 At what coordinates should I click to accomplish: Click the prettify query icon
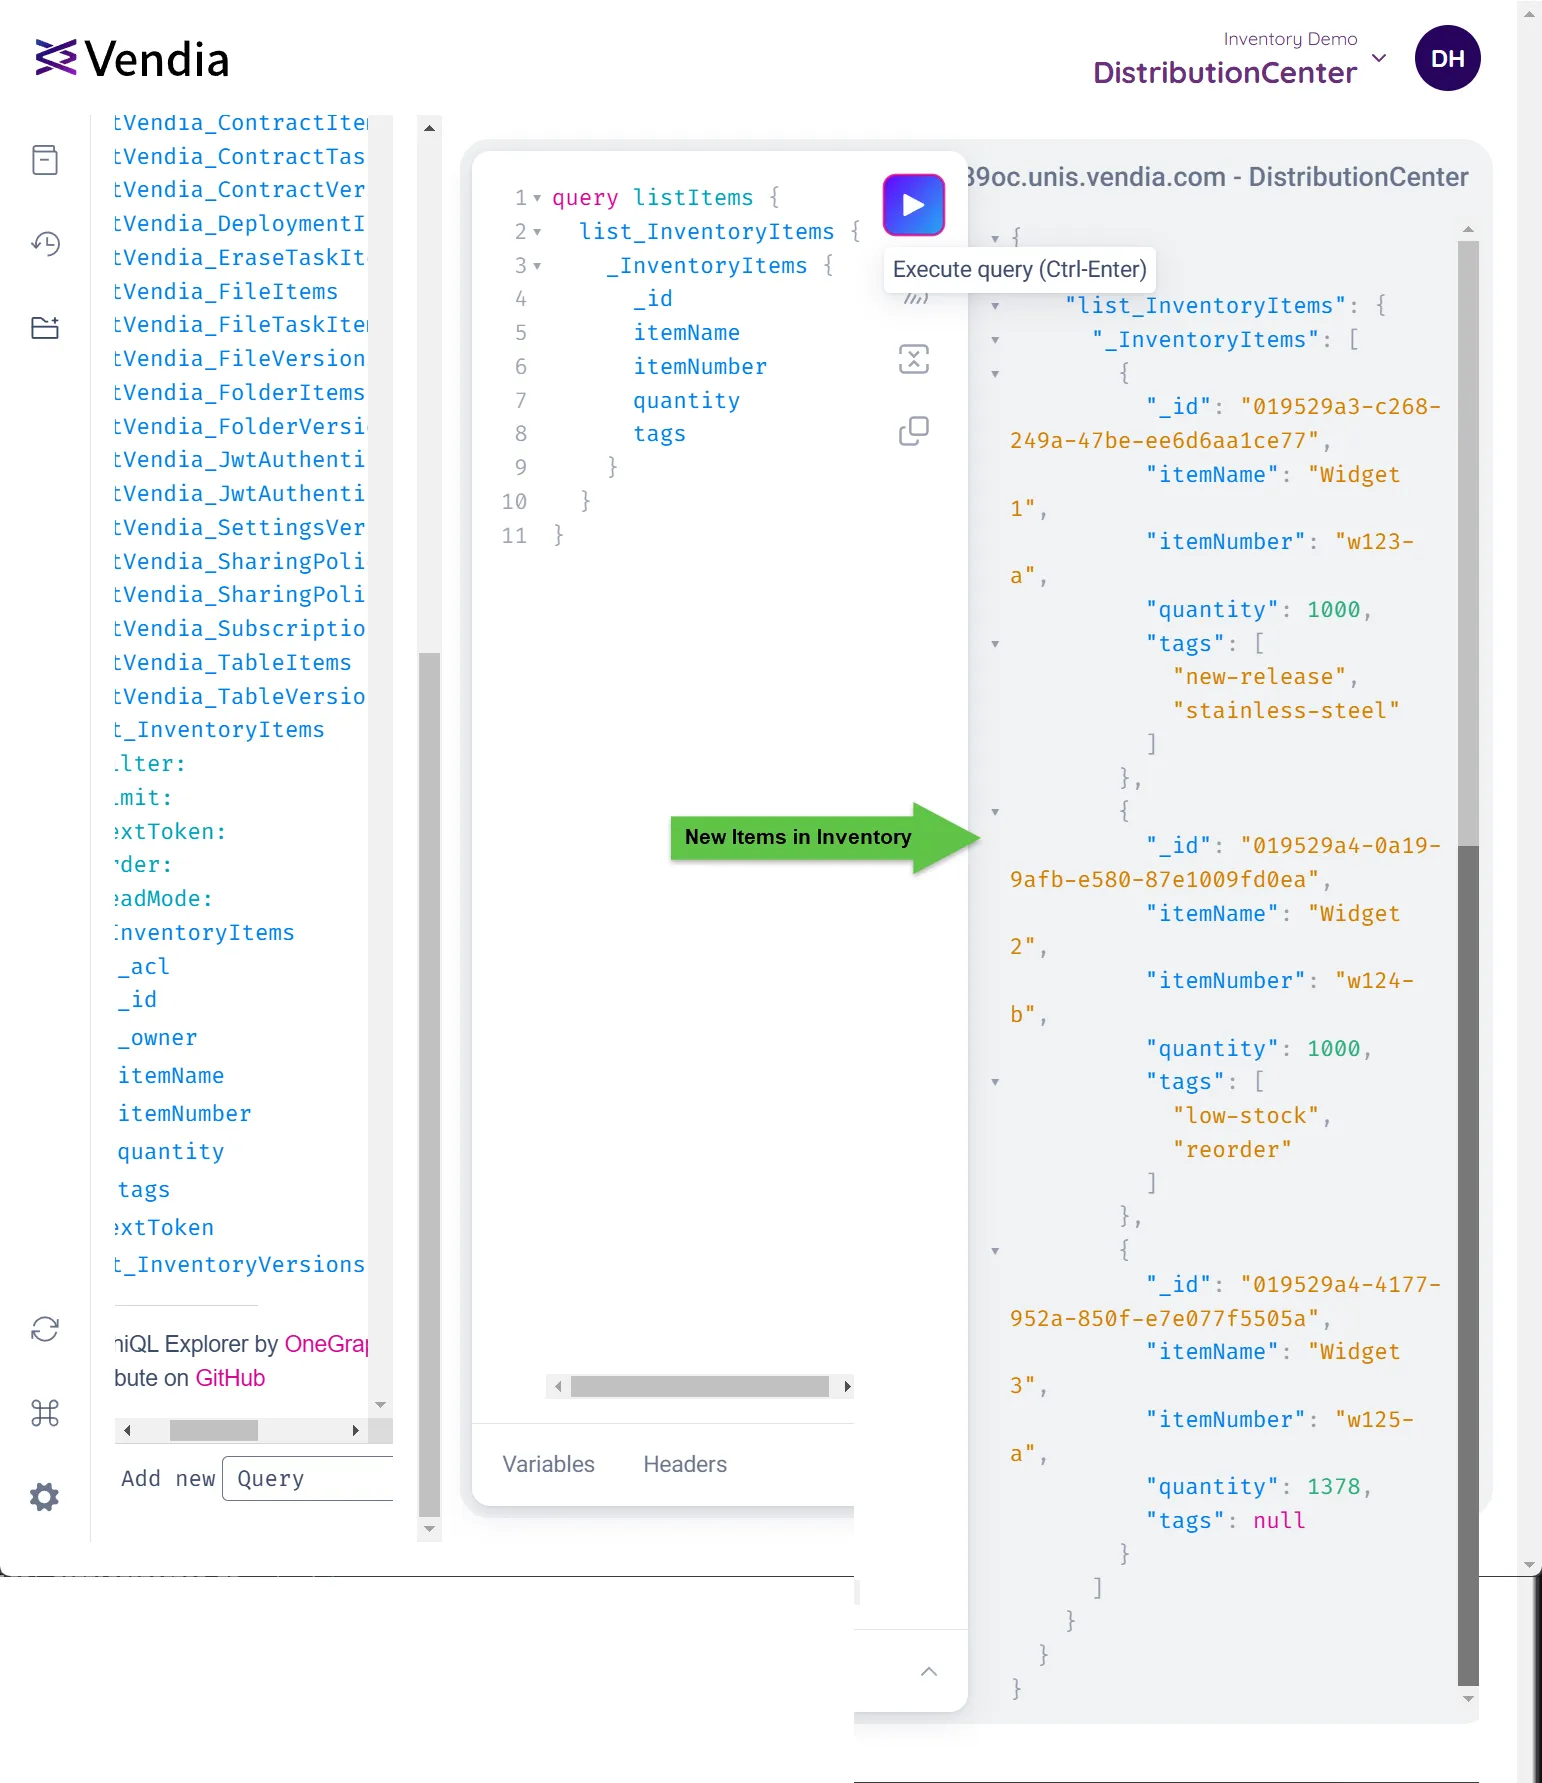(x=914, y=297)
